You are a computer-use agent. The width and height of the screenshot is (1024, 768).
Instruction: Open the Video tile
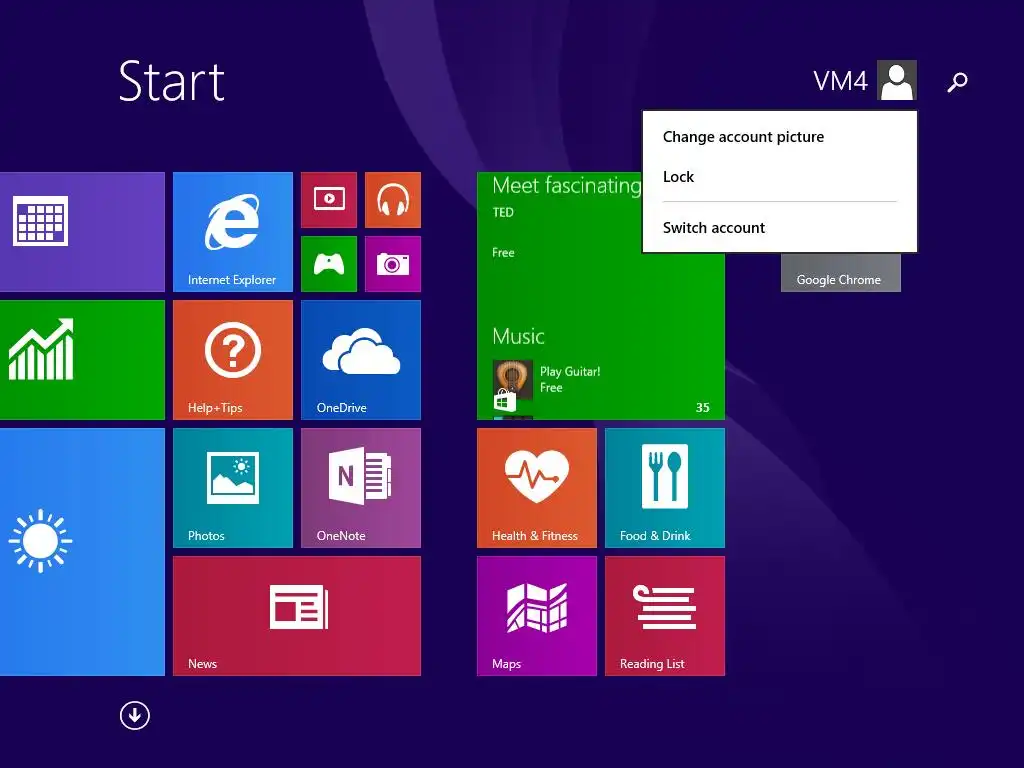point(328,200)
